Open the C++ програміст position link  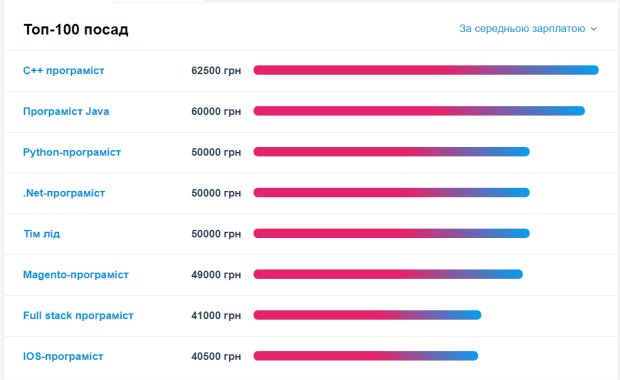(x=64, y=70)
